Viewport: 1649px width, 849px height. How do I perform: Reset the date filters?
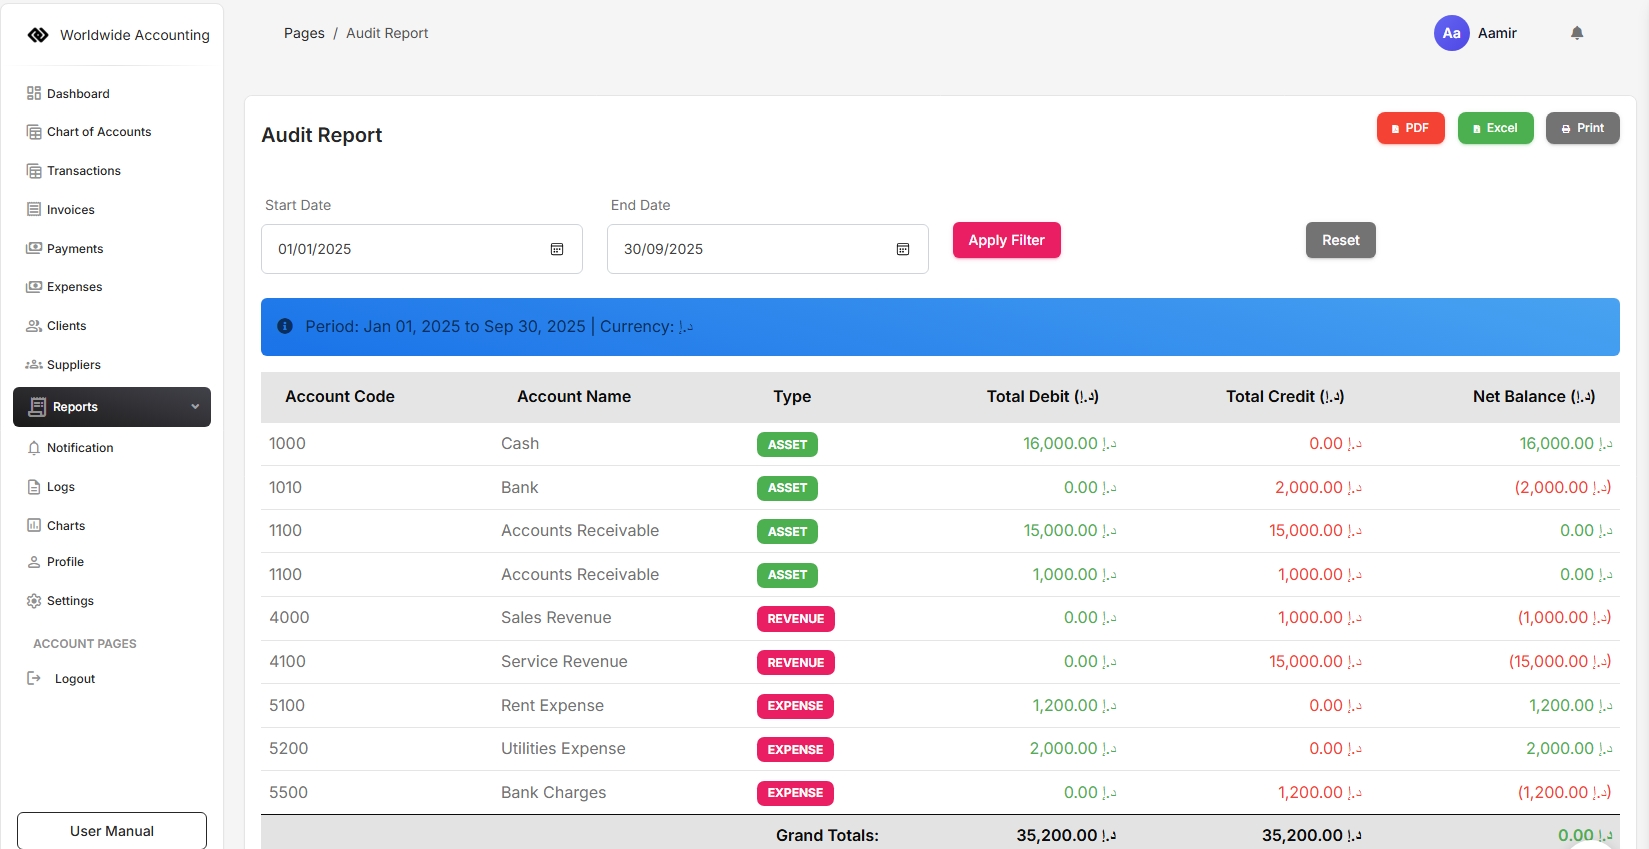(x=1340, y=240)
